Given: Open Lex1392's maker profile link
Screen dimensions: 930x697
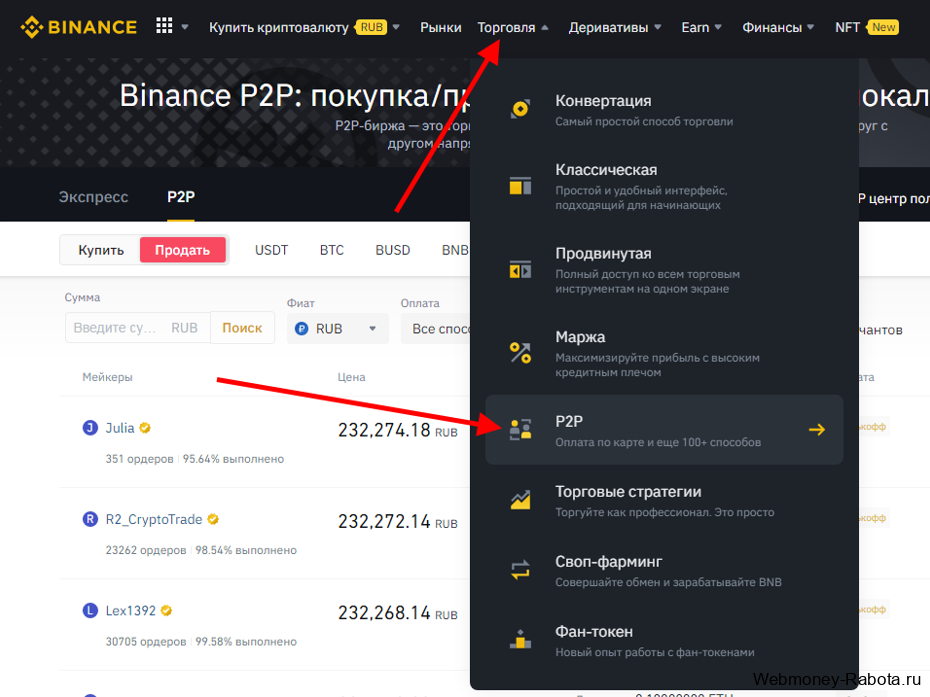Looking at the screenshot, I should click(130, 610).
